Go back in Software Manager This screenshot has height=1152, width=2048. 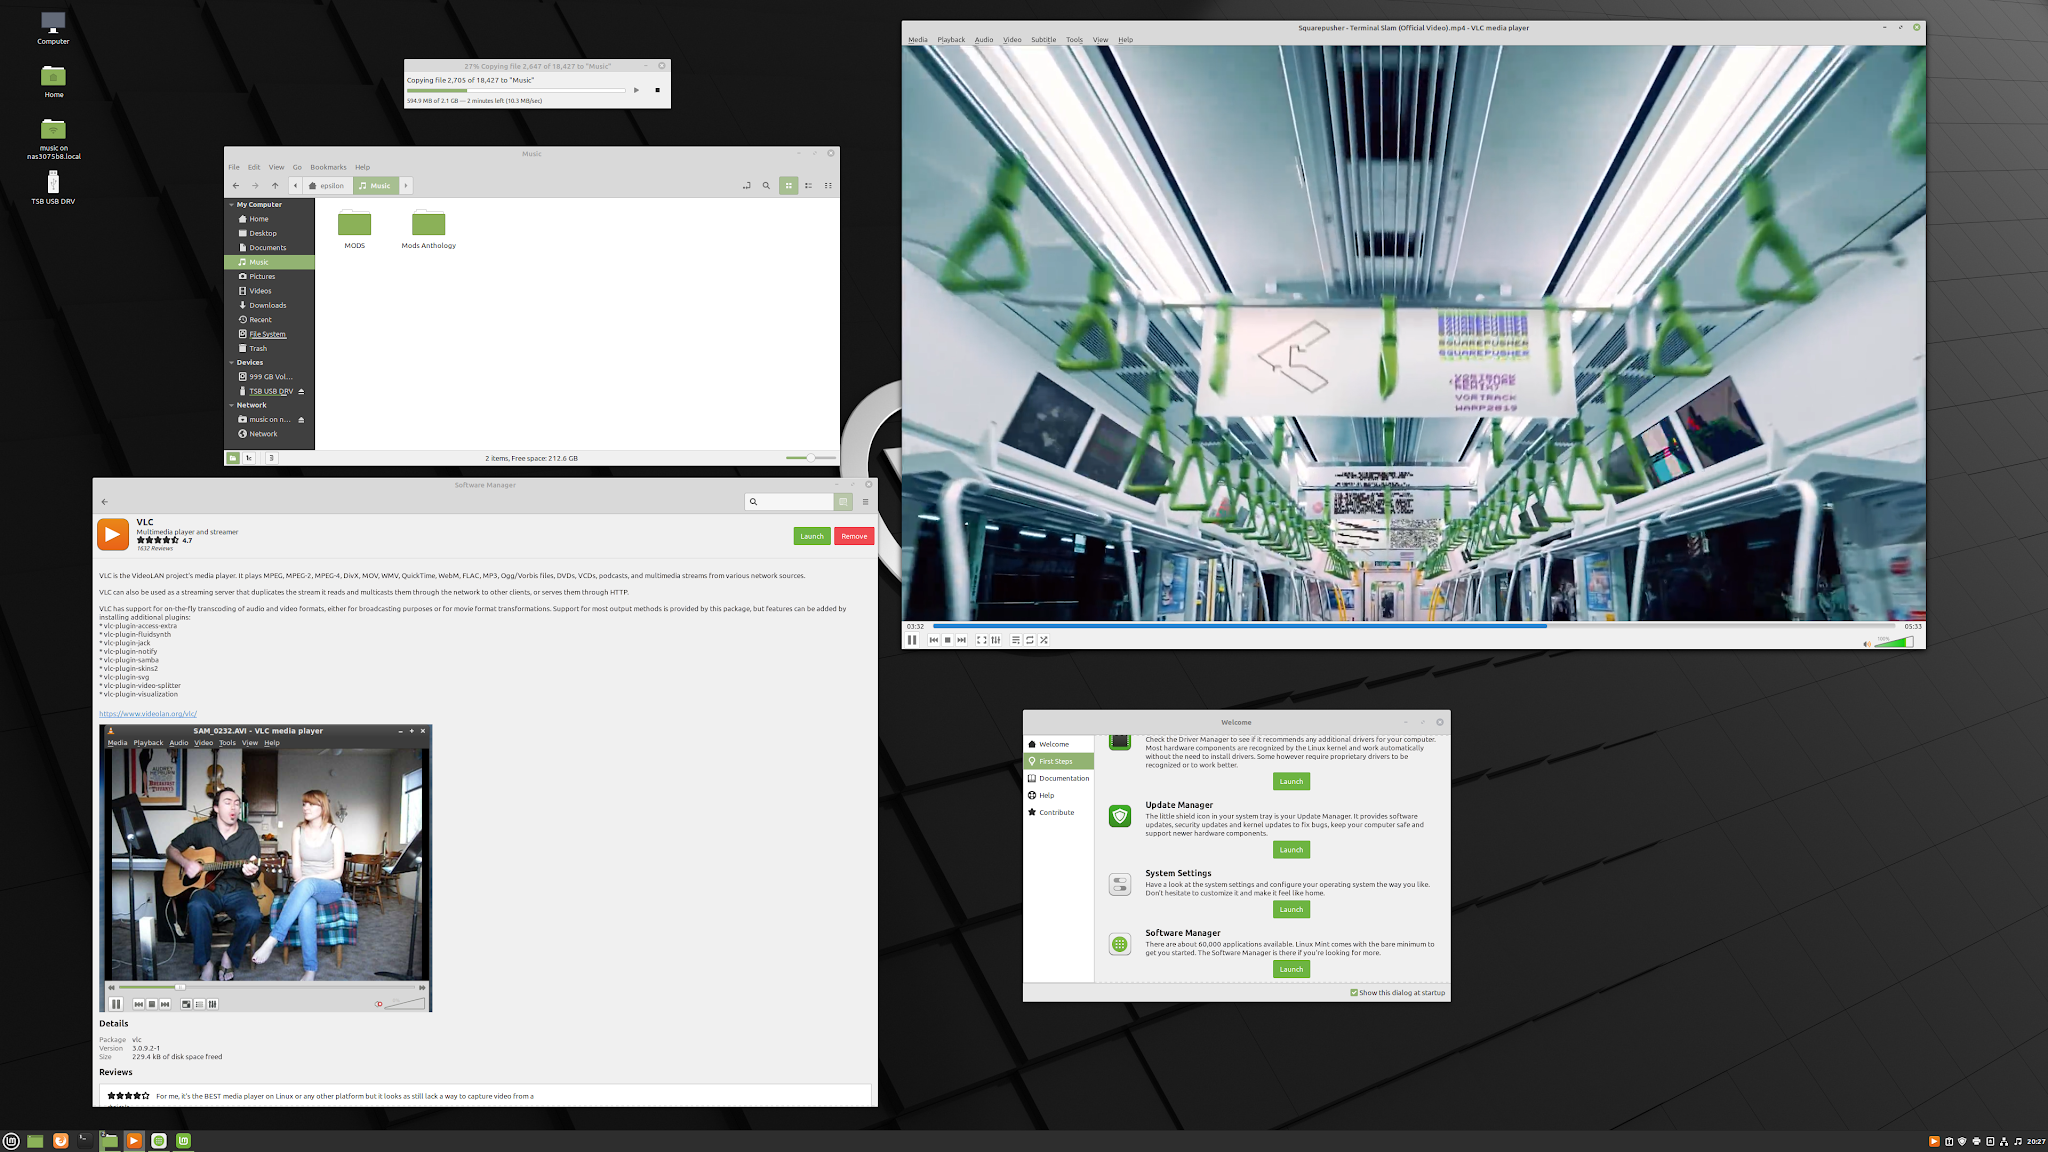coord(105,502)
